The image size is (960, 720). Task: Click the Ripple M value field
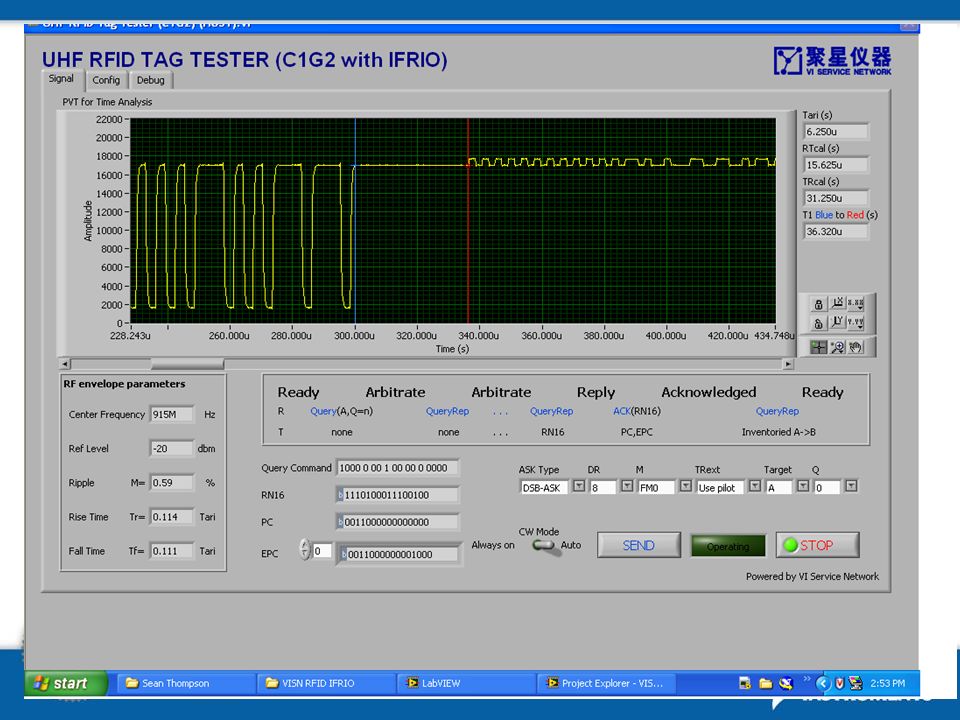[x=172, y=483]
